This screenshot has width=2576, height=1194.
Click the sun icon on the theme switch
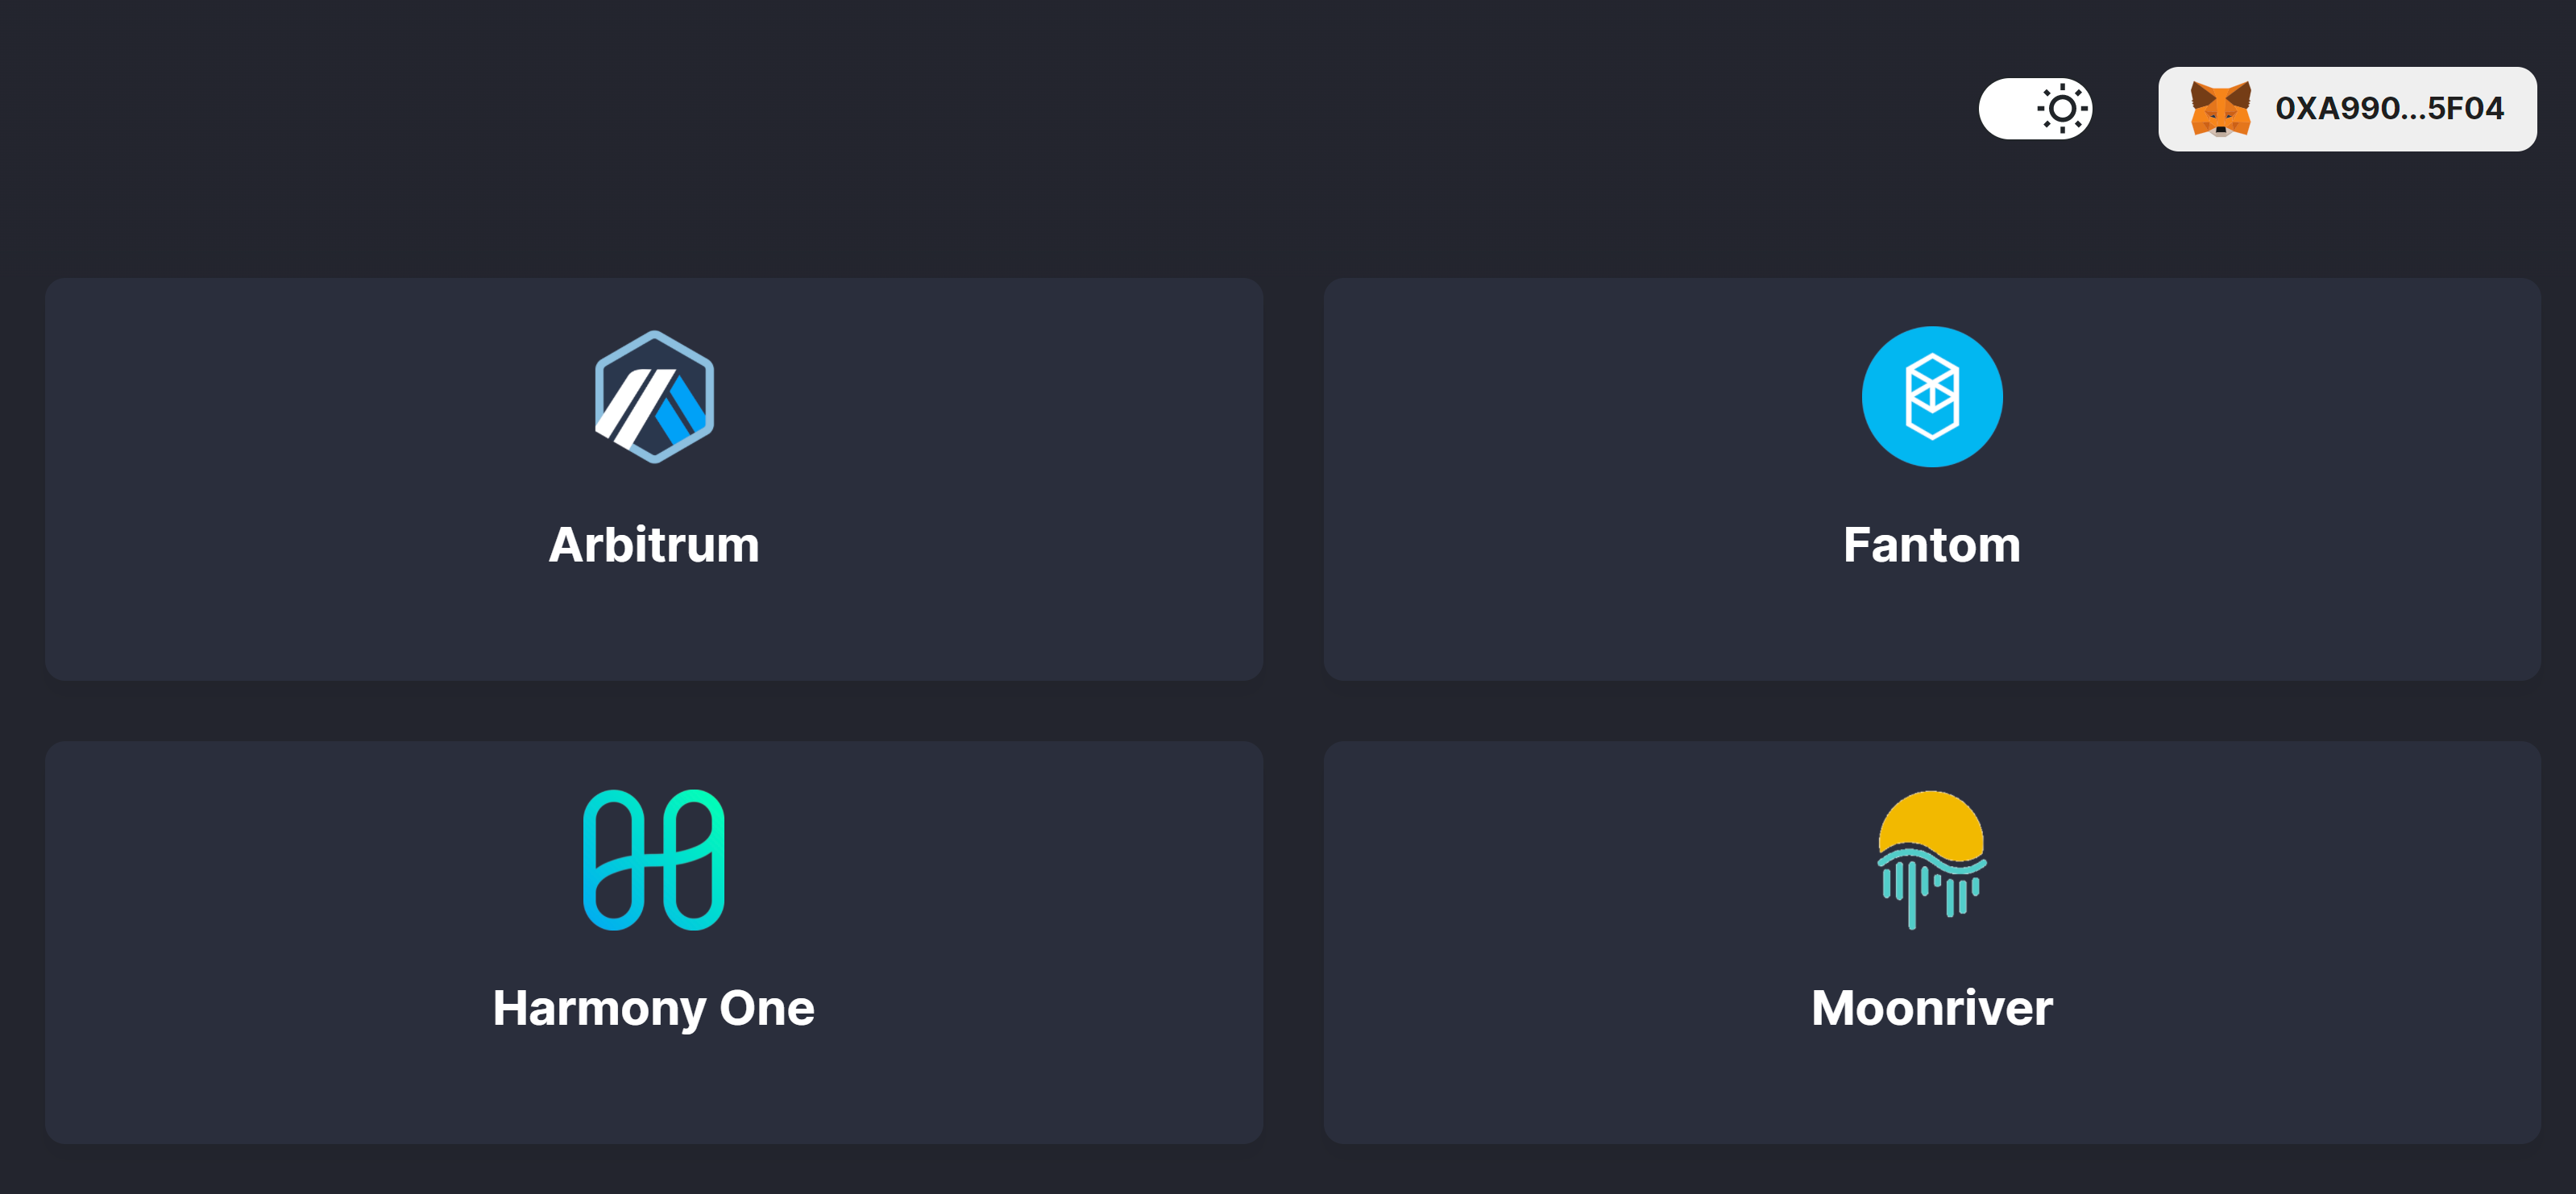2061,109
